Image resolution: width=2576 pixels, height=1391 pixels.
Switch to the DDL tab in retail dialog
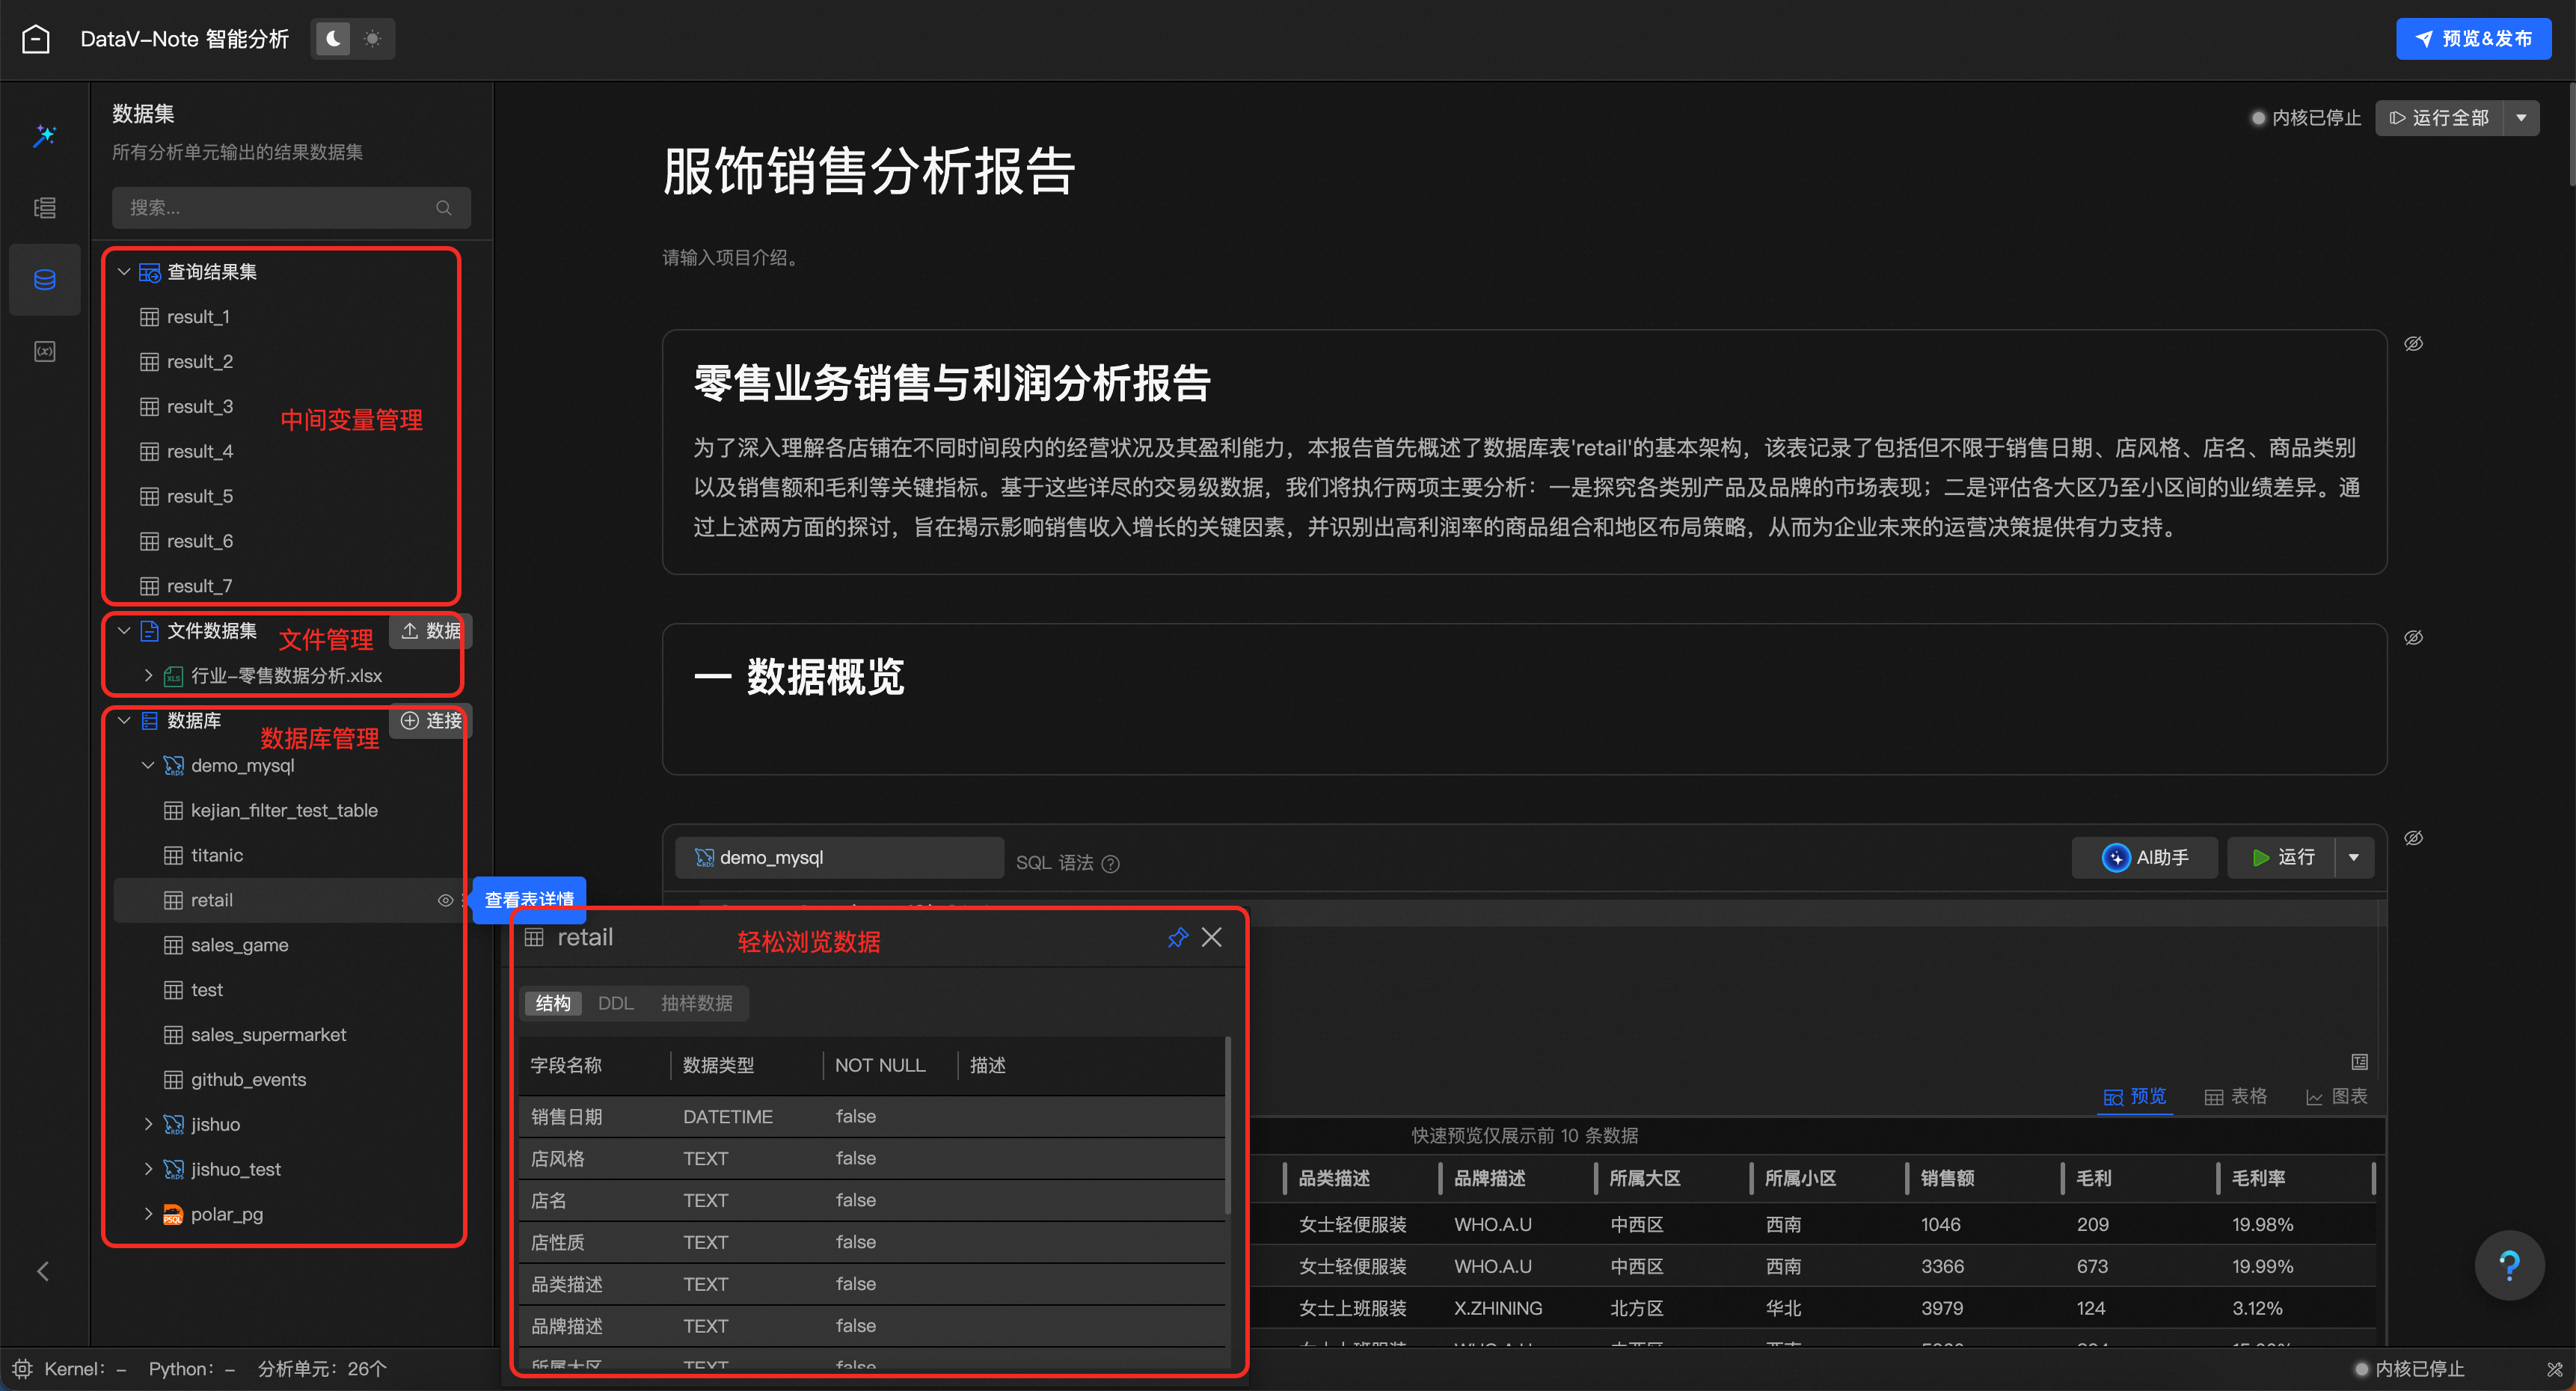(615, 1003)
